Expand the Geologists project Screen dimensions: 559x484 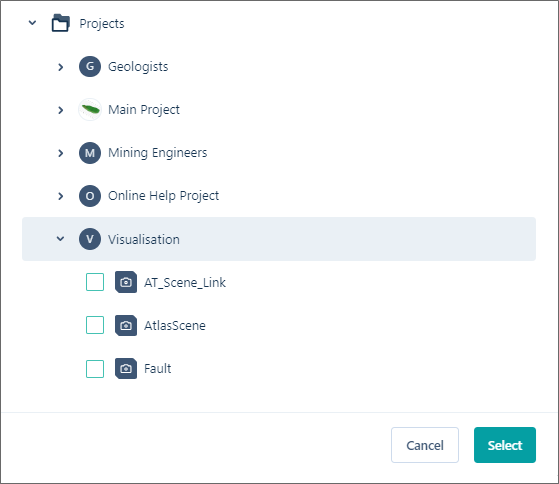61,67
